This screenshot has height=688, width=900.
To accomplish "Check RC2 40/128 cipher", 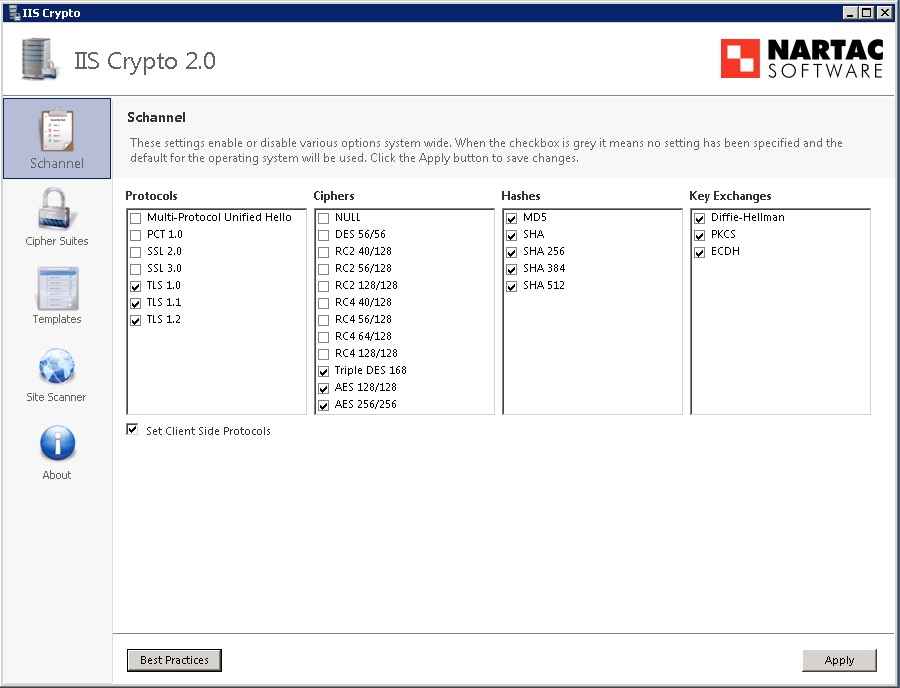I will pos(324,252).
